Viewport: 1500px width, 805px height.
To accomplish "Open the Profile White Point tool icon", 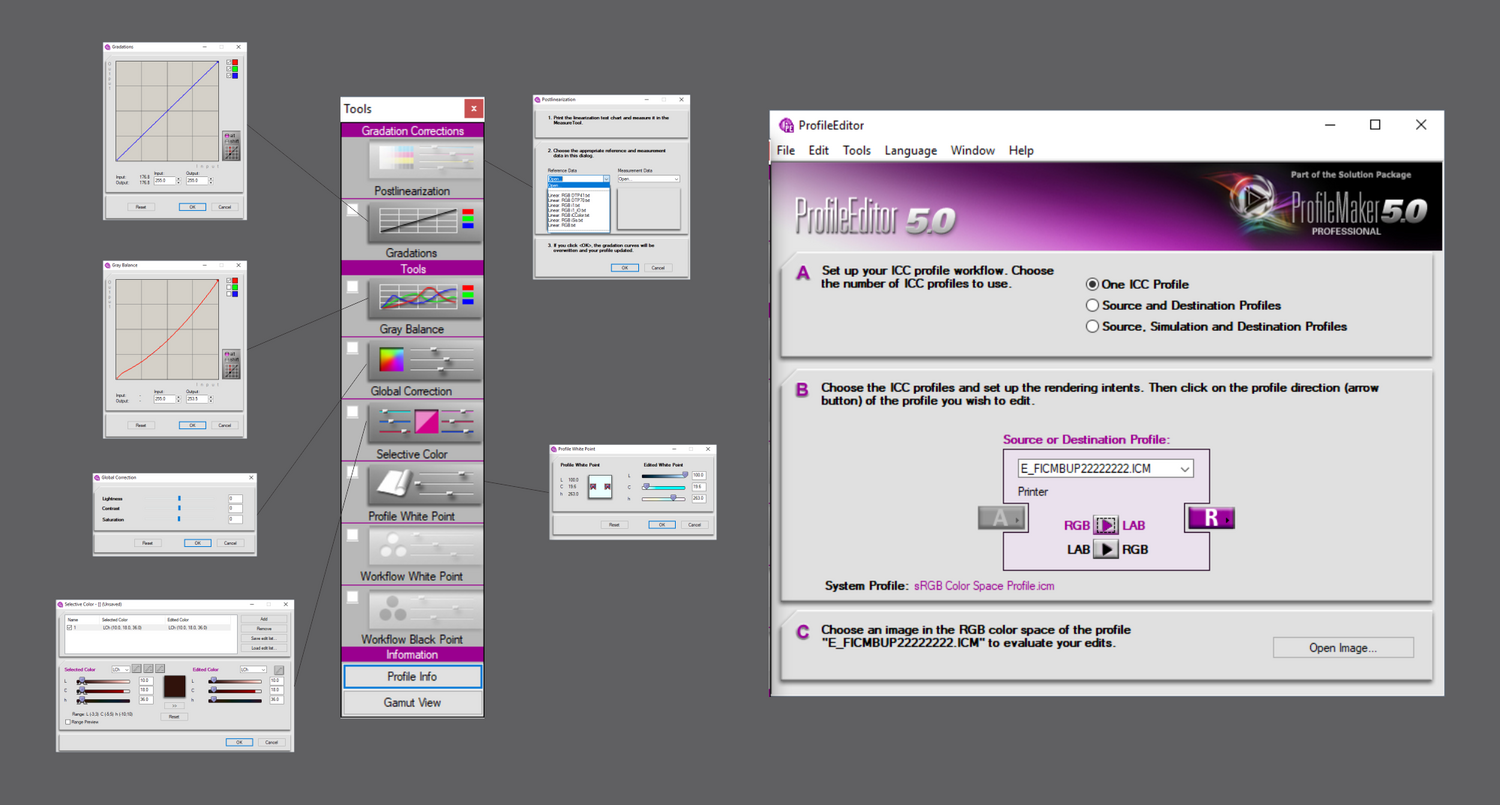I will pyautogui.click(x=424, y=486).
